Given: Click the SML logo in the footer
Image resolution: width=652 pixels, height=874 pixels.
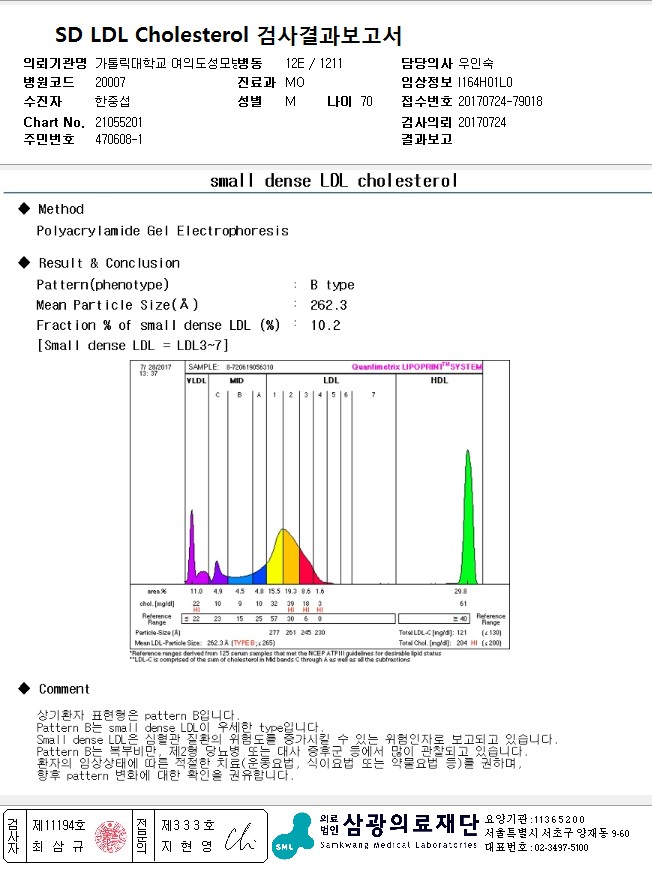Looking at the screenshot, I should click(x=293, y=835).
